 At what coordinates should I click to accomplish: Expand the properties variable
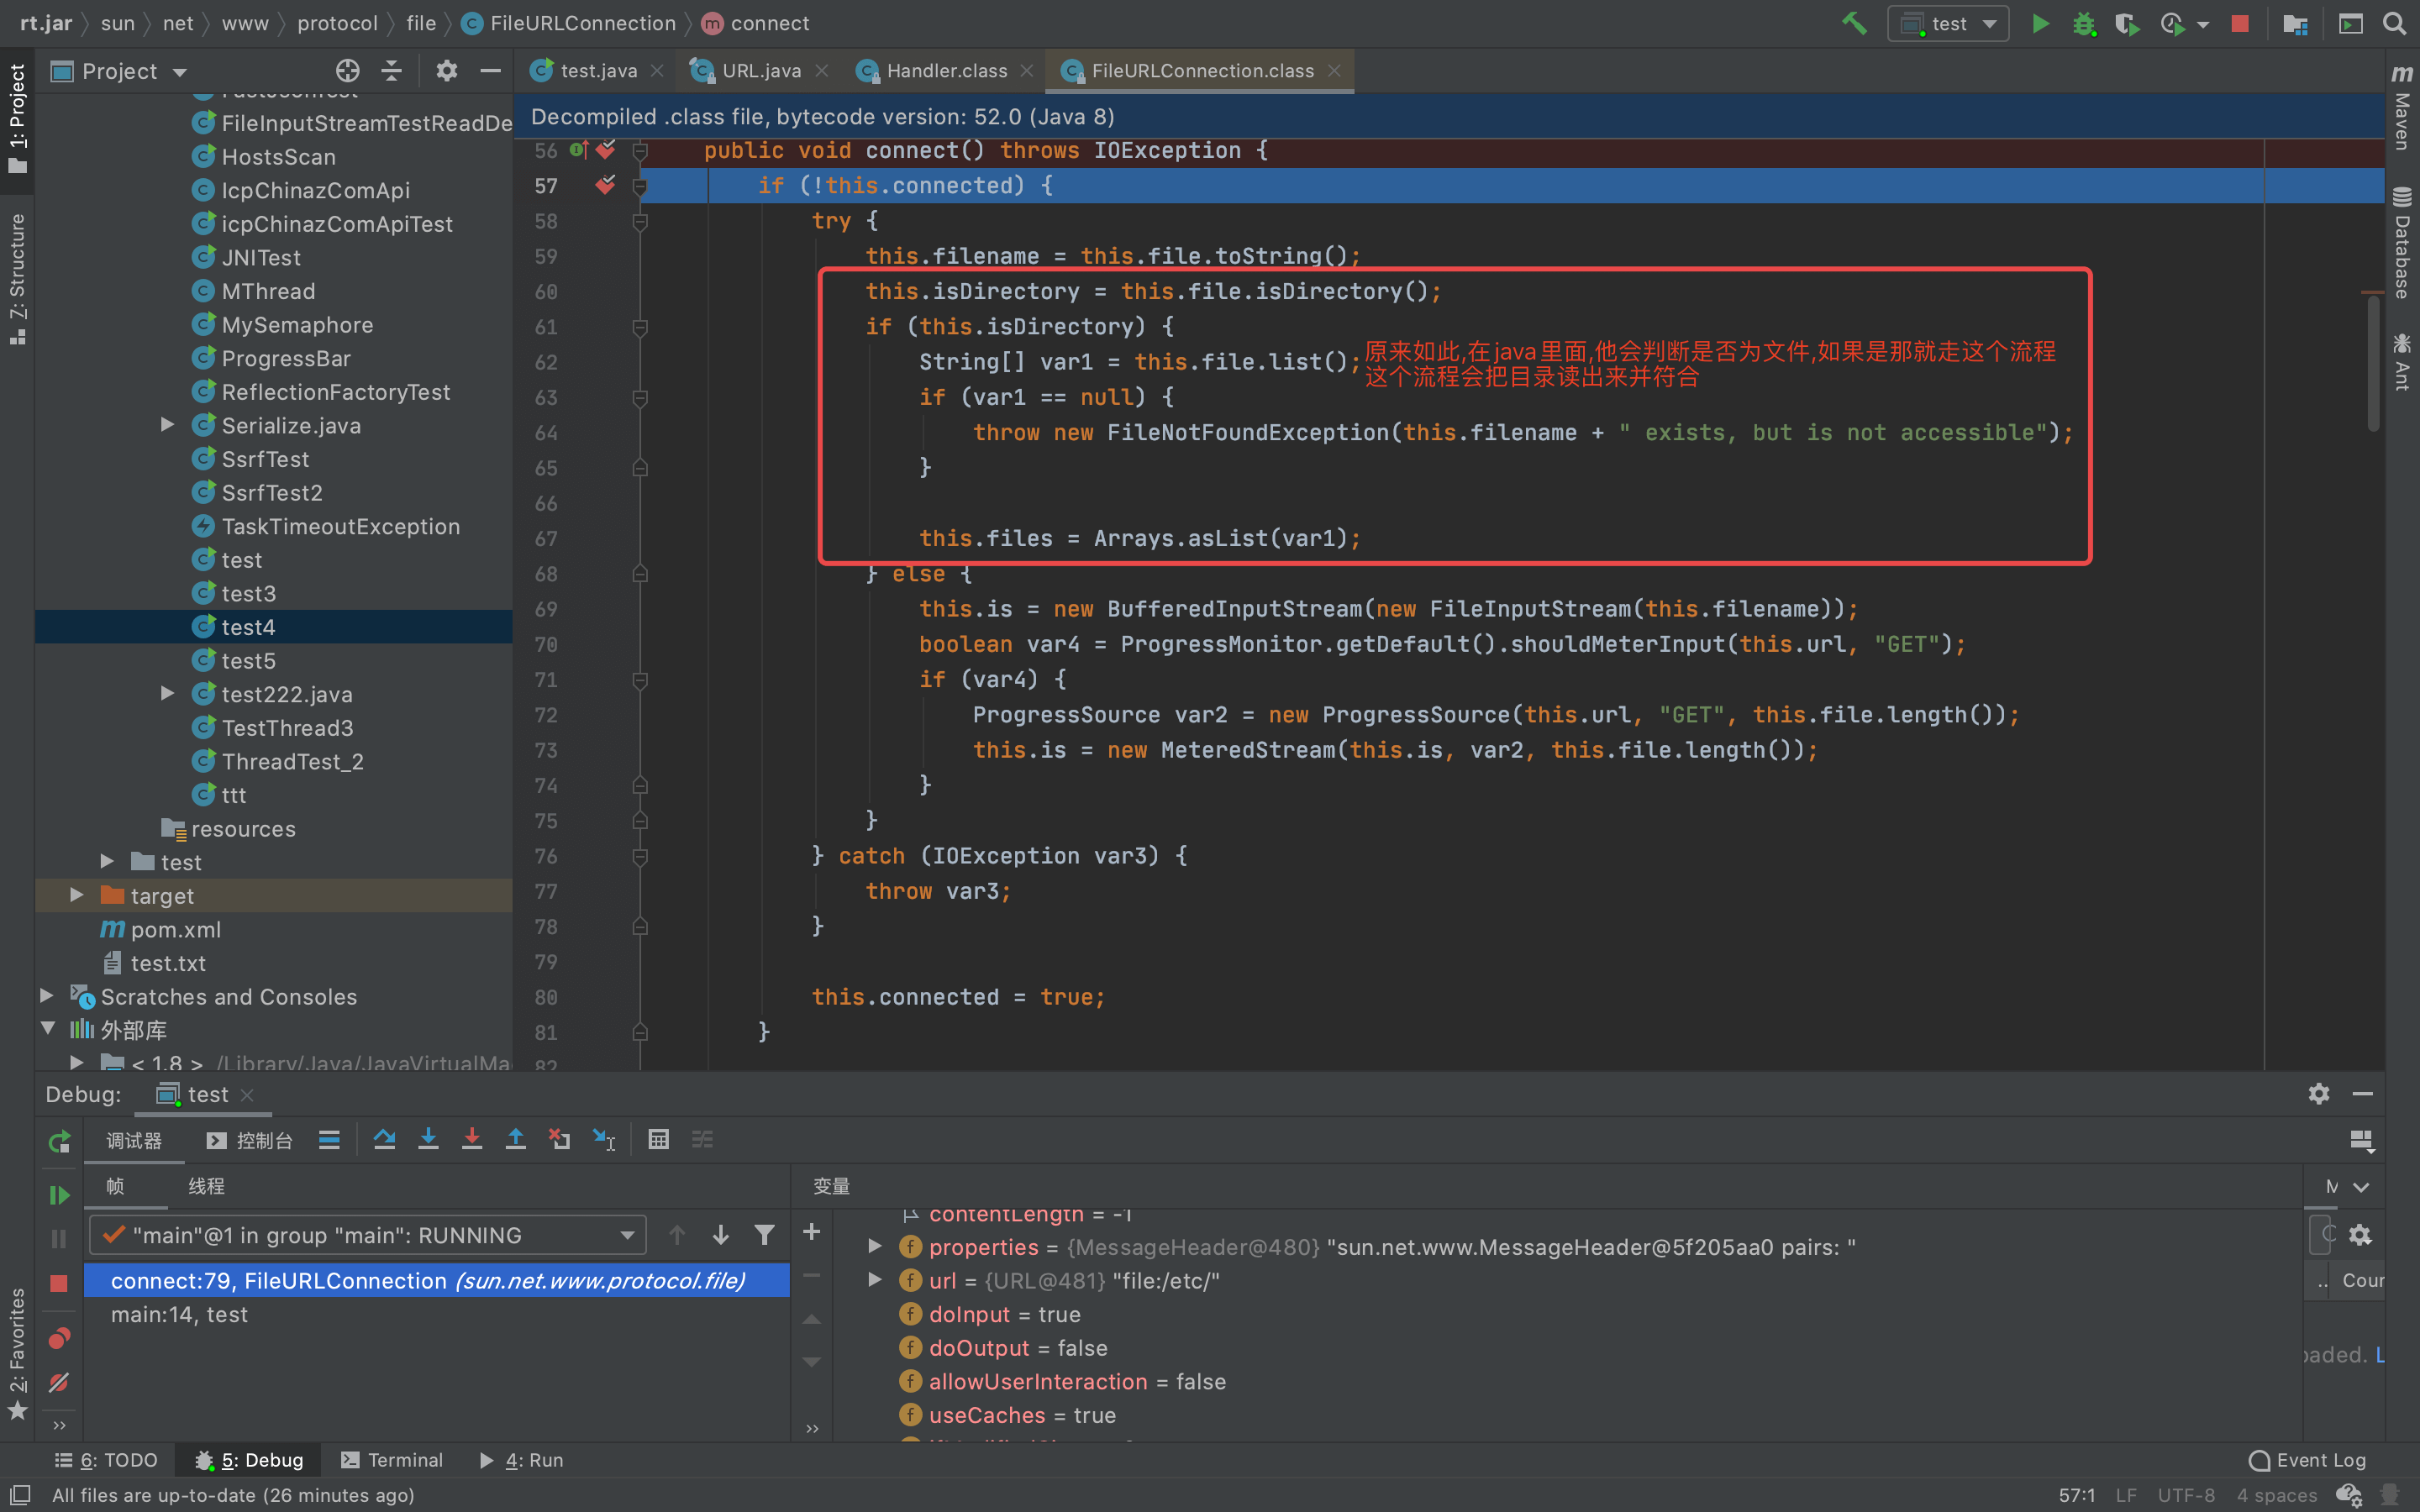pos(875,1246)
